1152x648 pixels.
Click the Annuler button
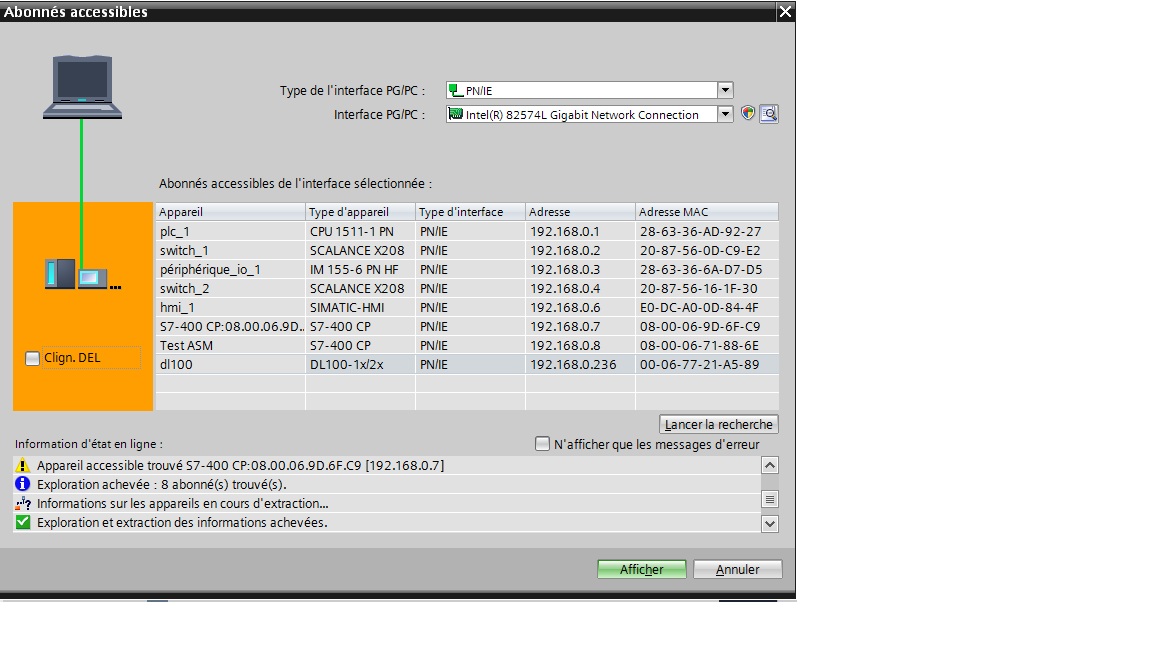pyautogui.click(x=738, y=569)
